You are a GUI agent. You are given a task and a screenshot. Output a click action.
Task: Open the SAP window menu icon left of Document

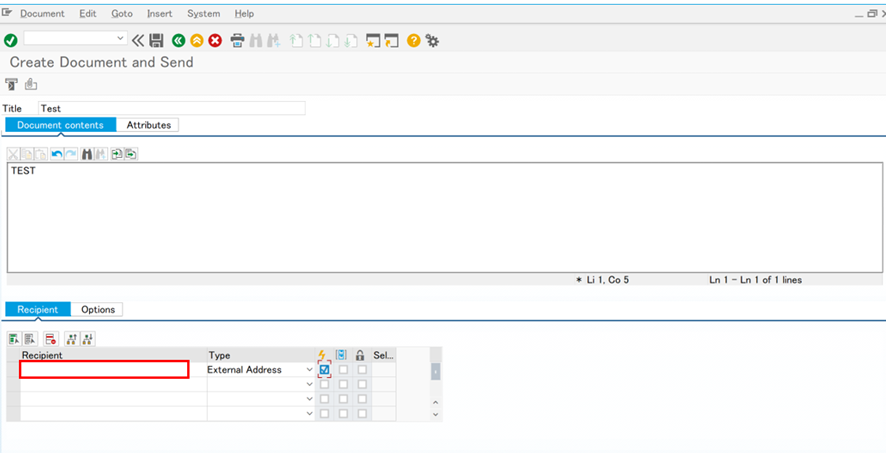tap(7, 12)
